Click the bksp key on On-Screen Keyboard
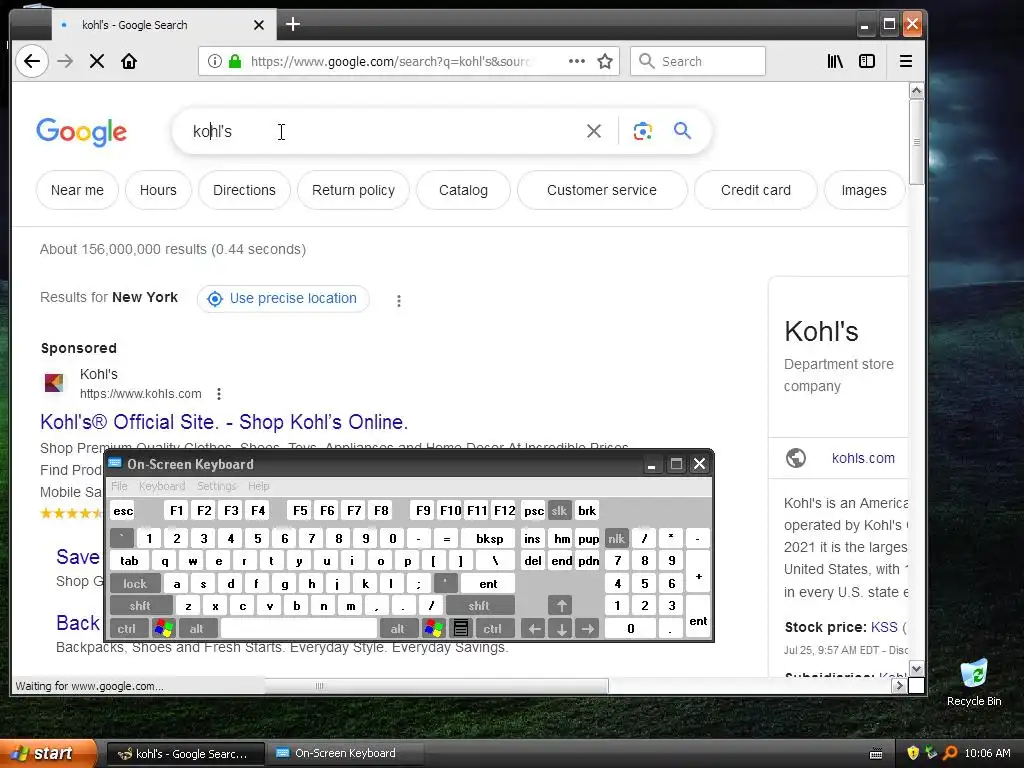This screenshot has height=768, width=1024. (490, 538)
